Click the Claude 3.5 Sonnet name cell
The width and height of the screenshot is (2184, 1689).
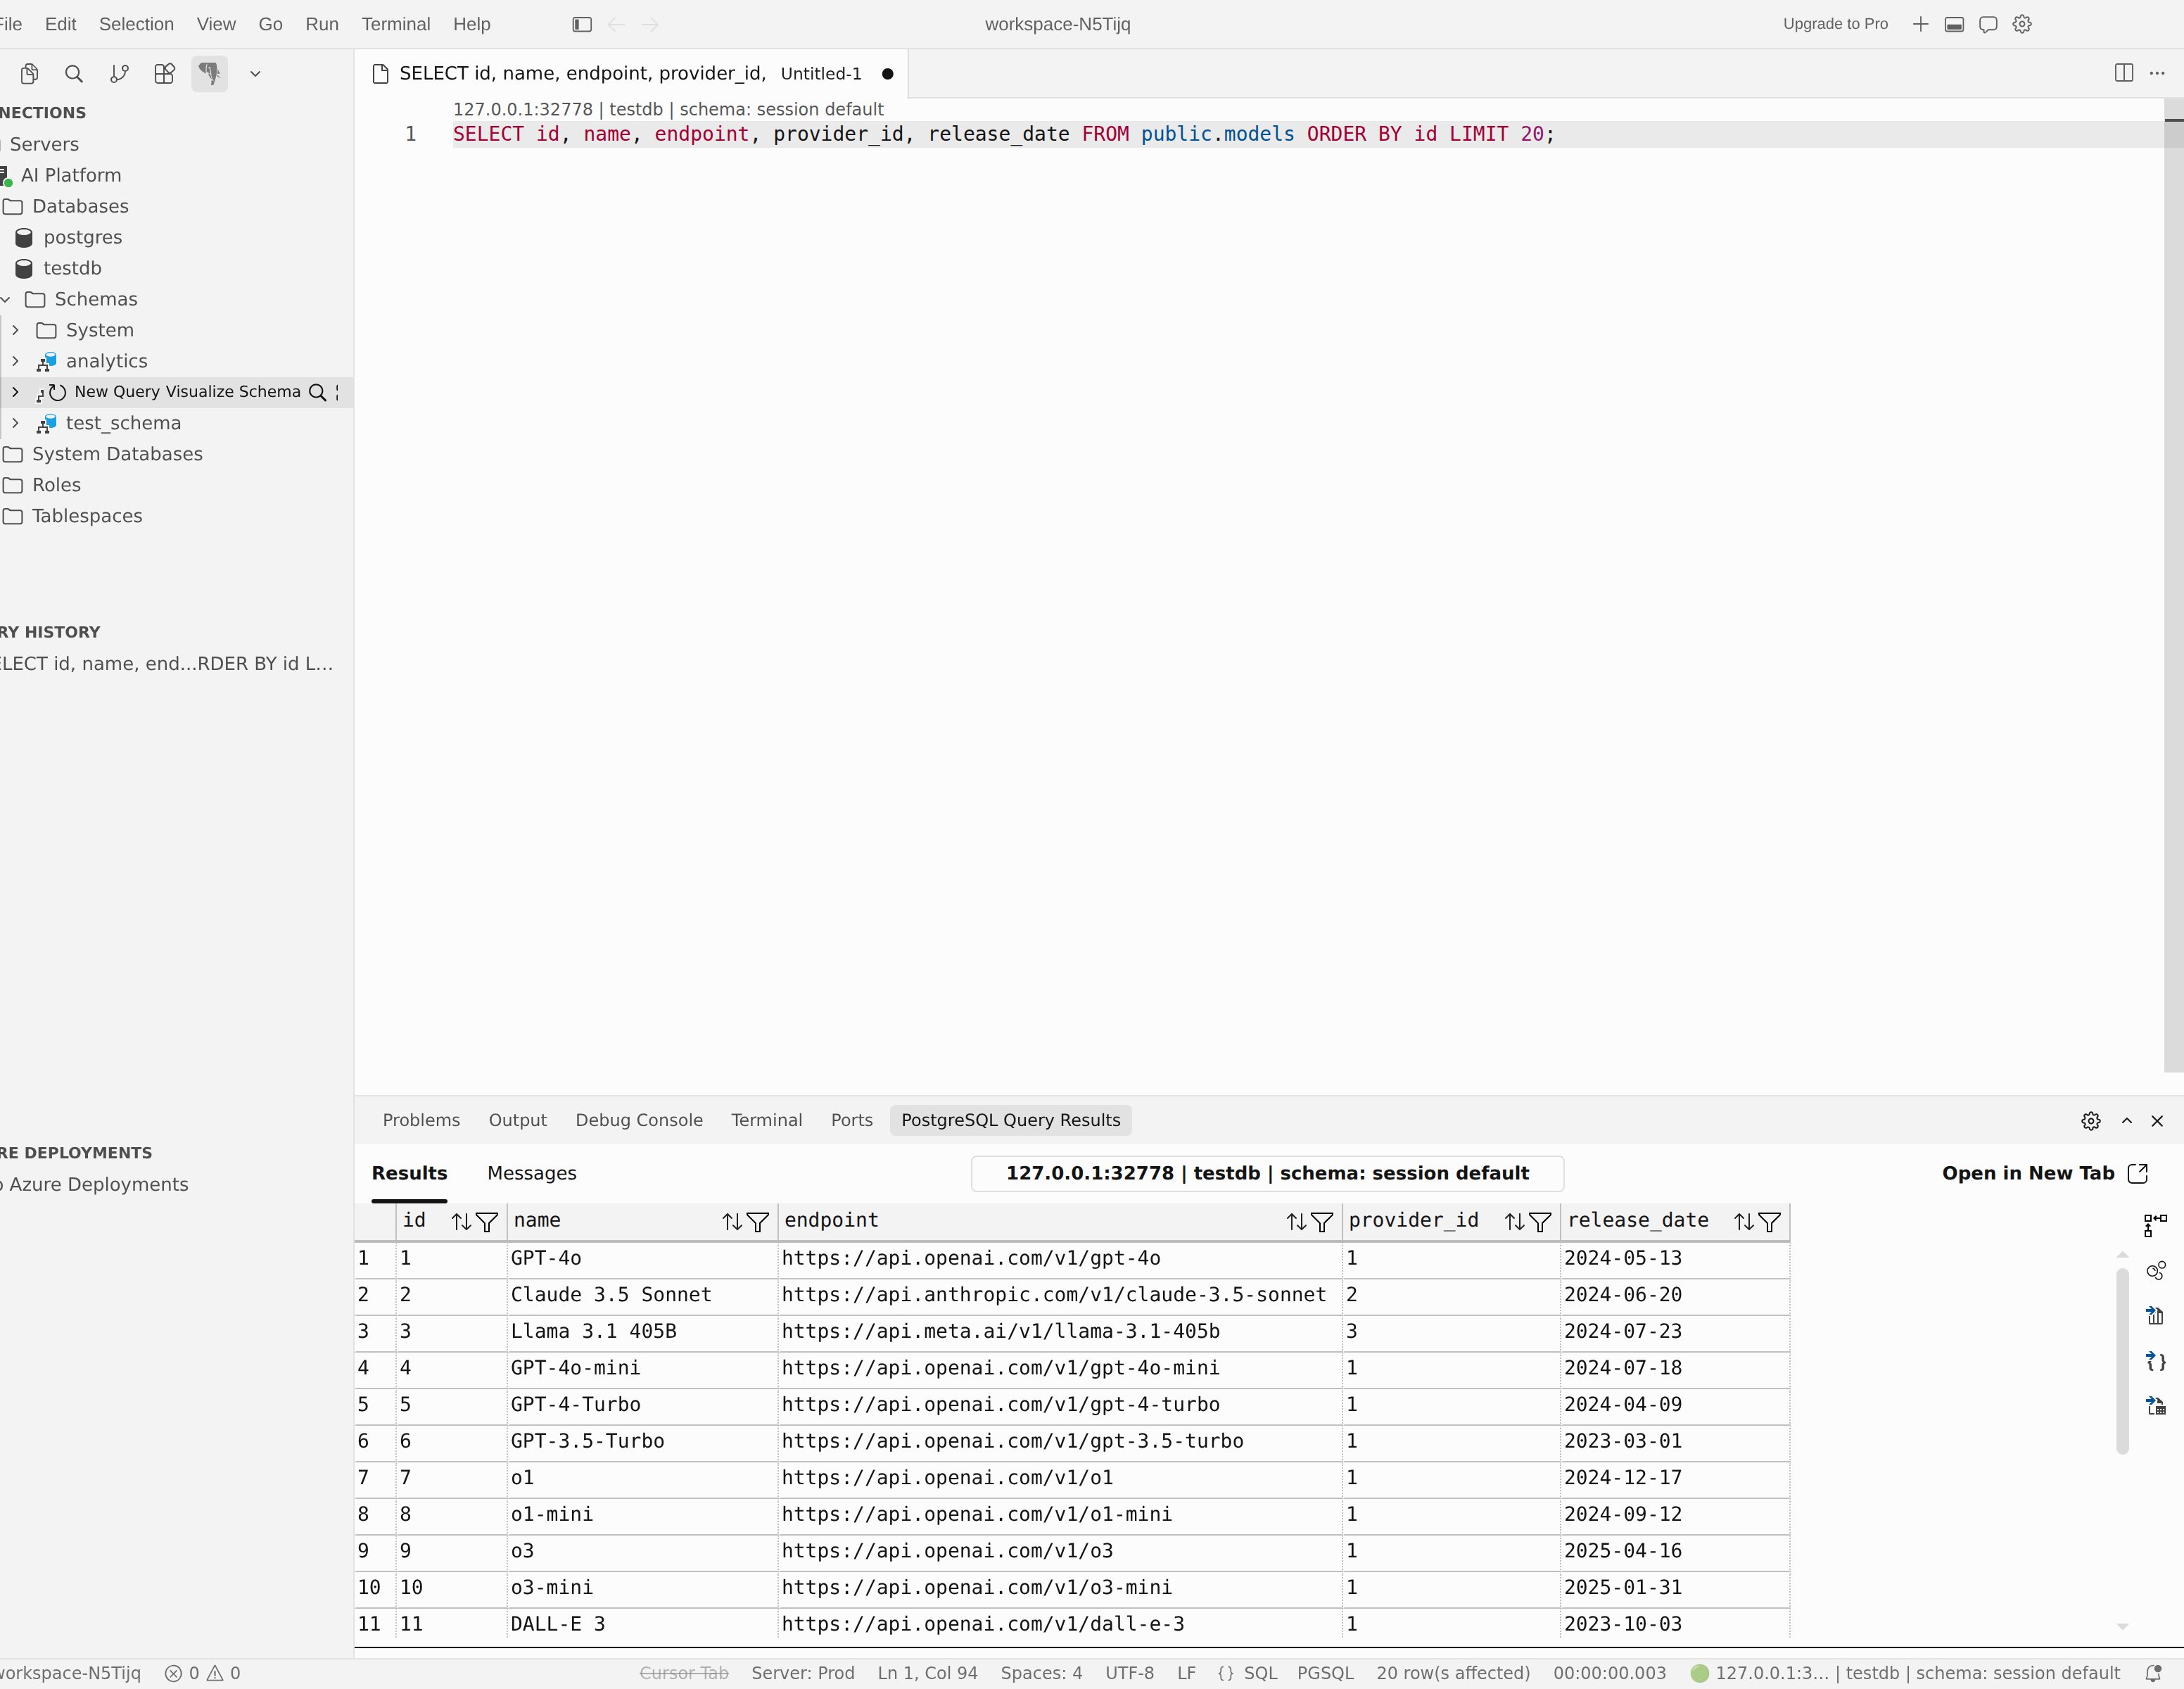coord(642,1295)
